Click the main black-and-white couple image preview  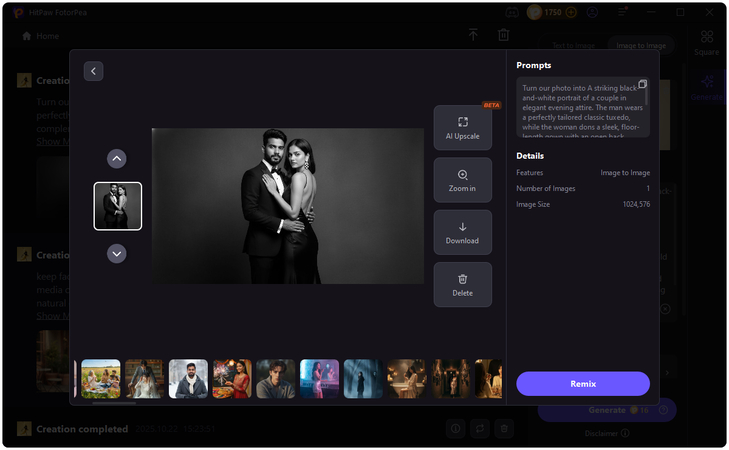[288, 206]
